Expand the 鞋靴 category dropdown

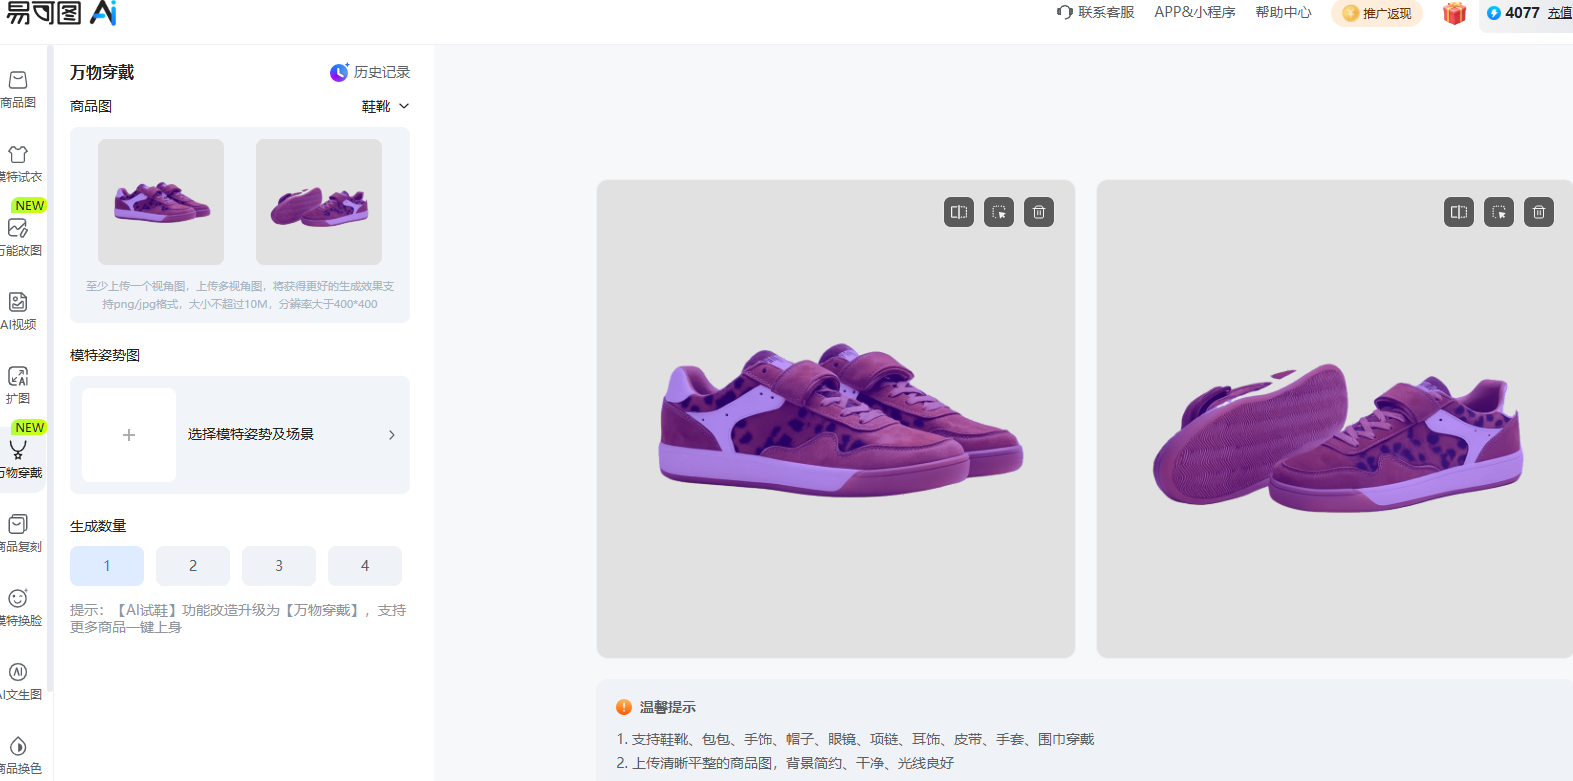[x=385, y=106]
